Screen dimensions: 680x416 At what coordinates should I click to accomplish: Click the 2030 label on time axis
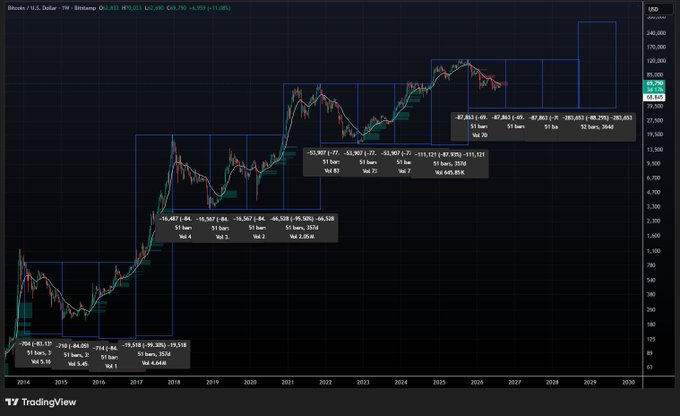tap(628, 382)
